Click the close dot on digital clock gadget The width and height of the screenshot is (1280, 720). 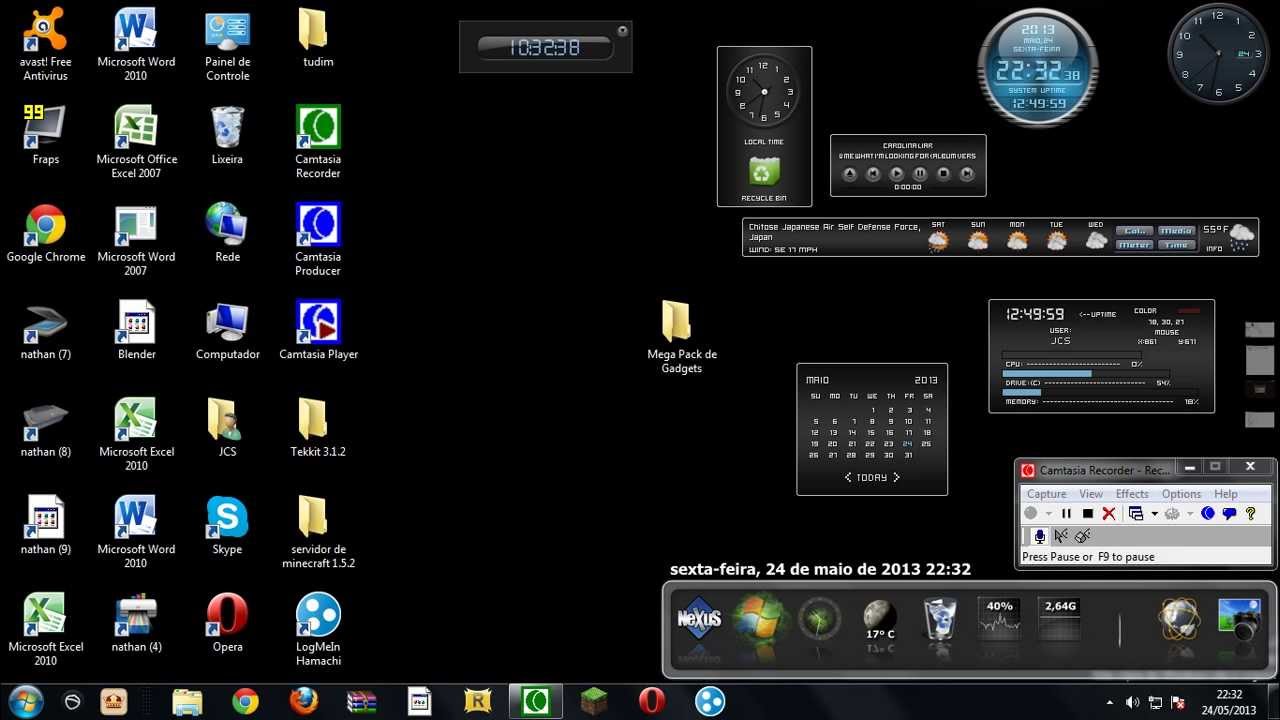[622, 31]
